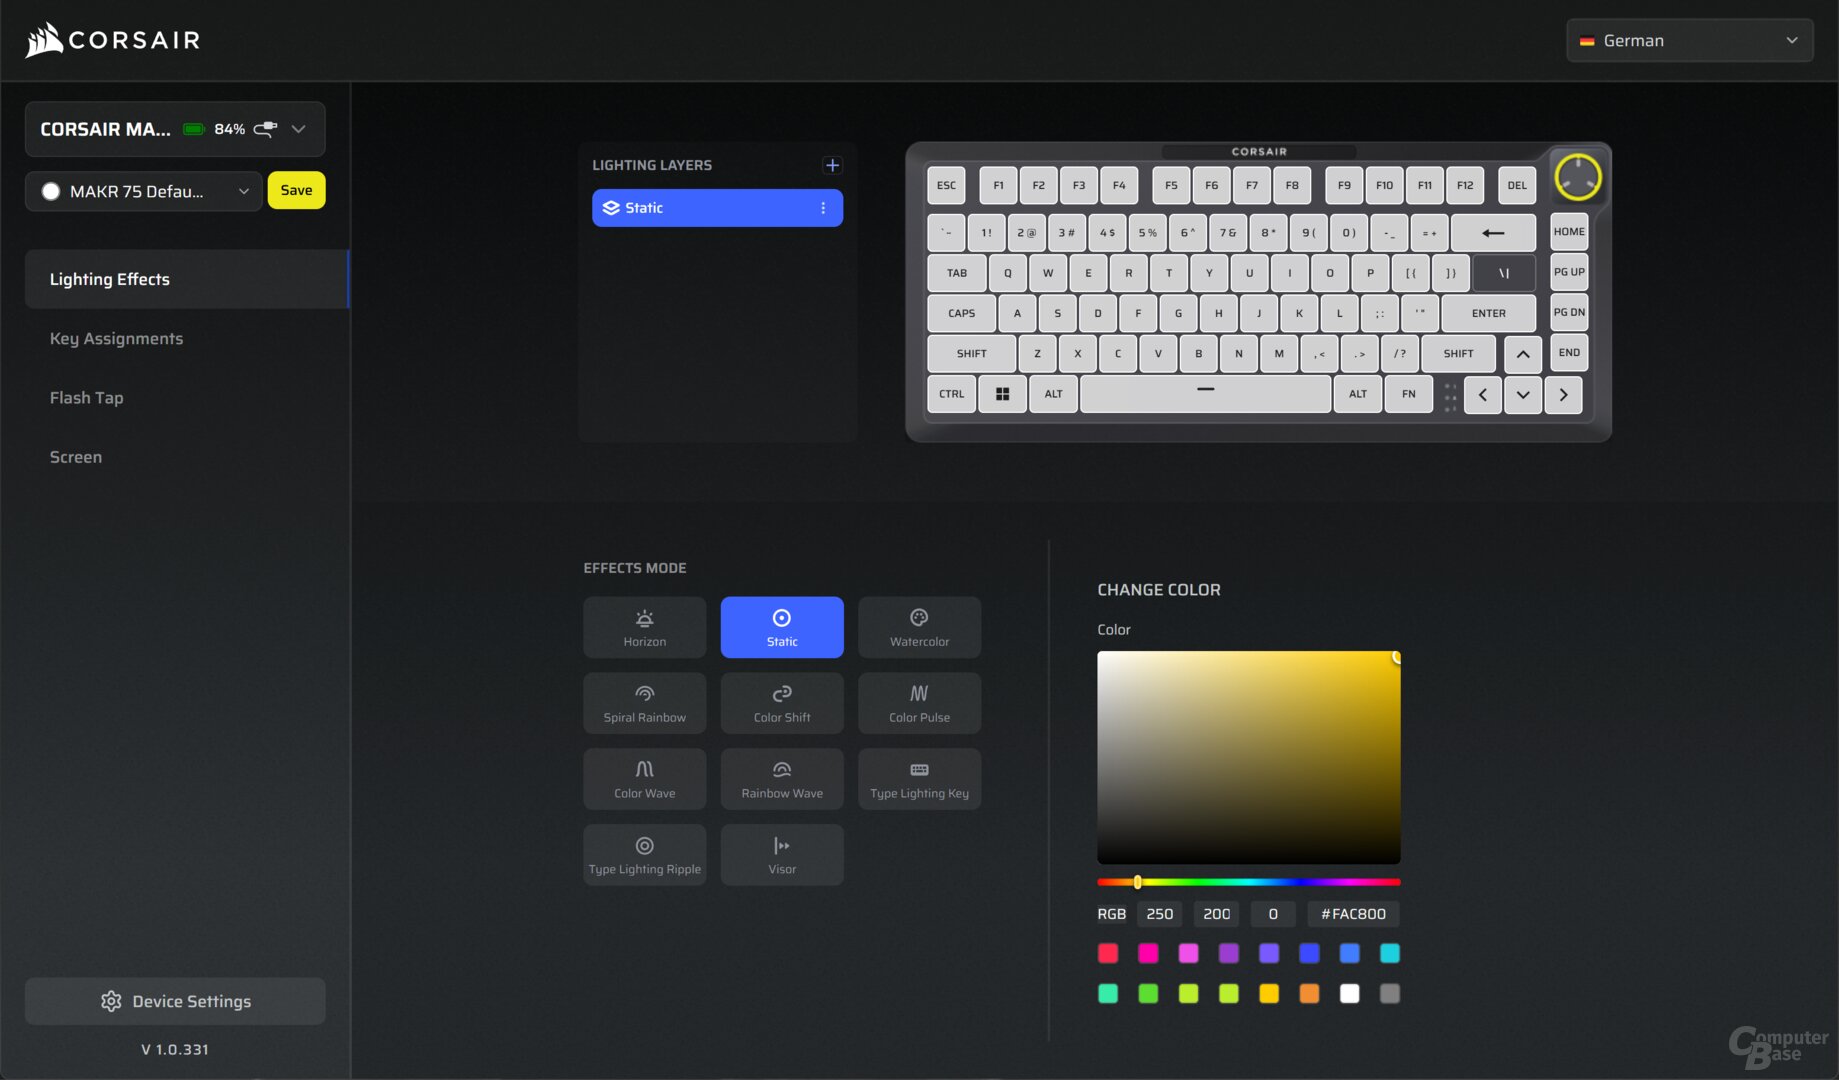This screenshot has height=1080, width=1839.
Task: Select the HOME key on preview
Action: coord(1569,232)
